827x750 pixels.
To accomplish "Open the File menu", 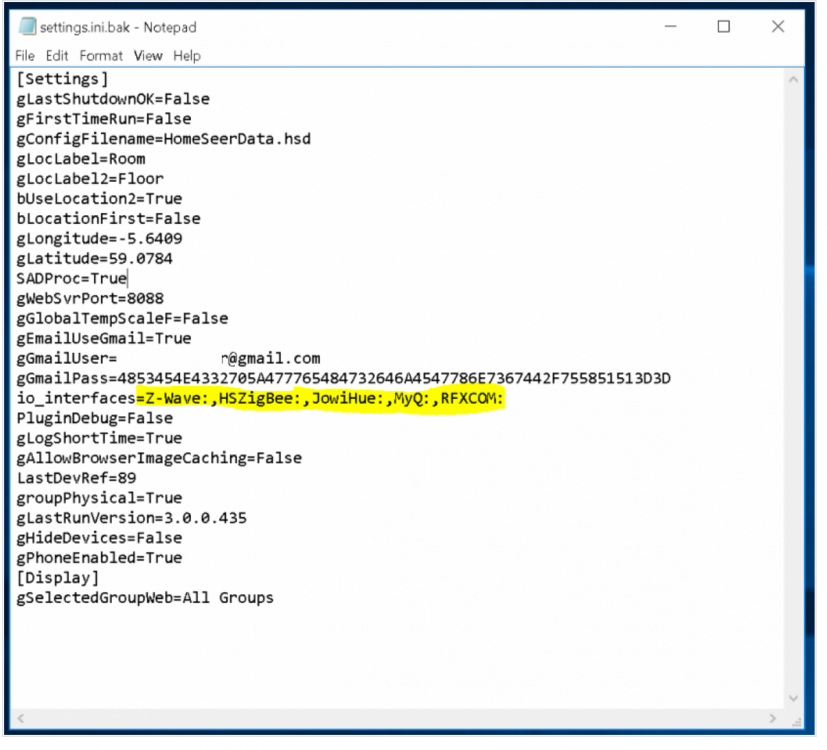I will (x=25, y=55).
